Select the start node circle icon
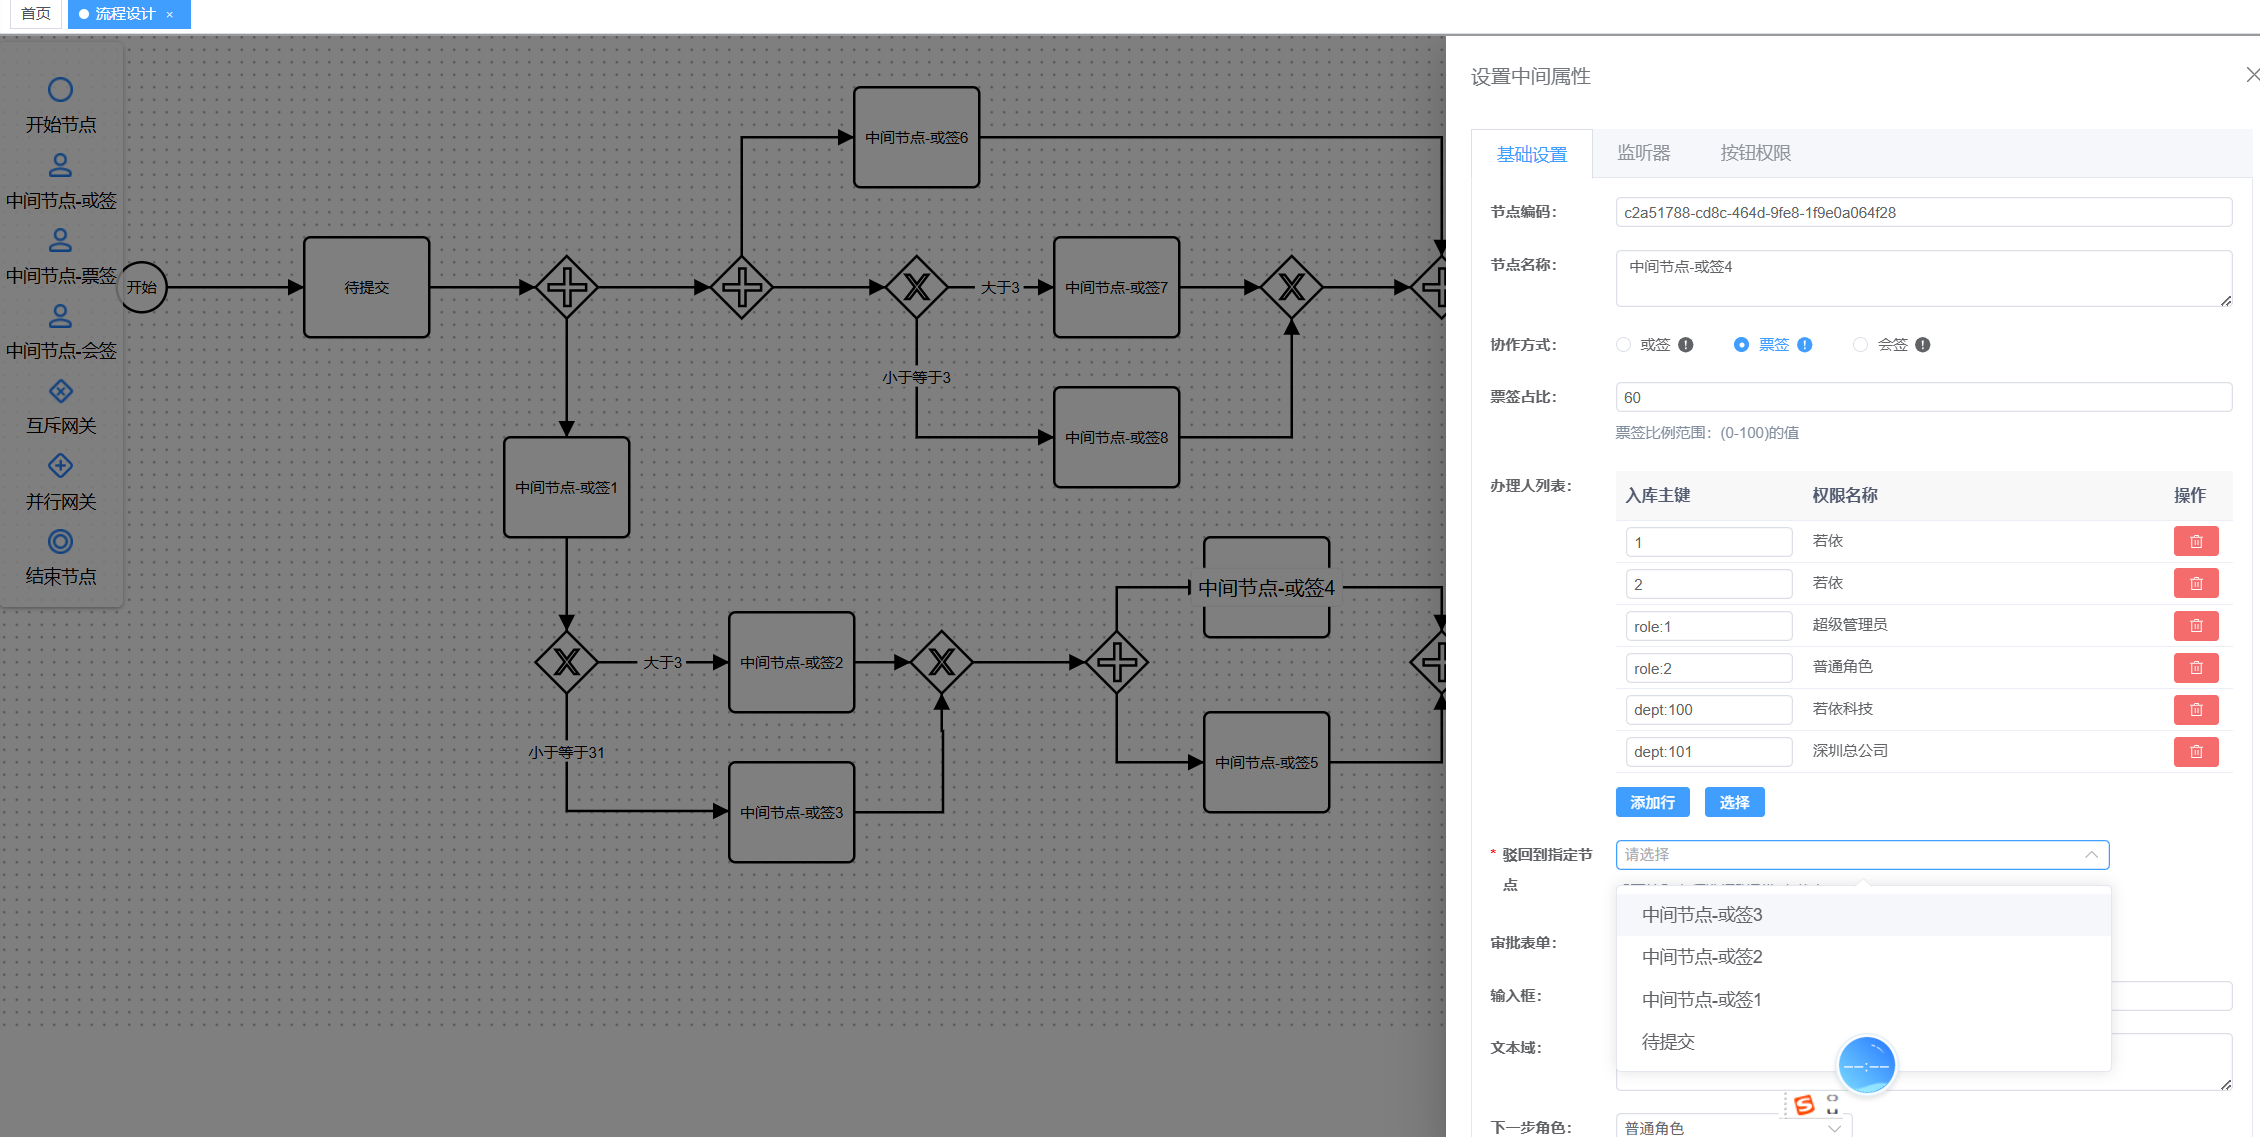 [x=60, y=90]
